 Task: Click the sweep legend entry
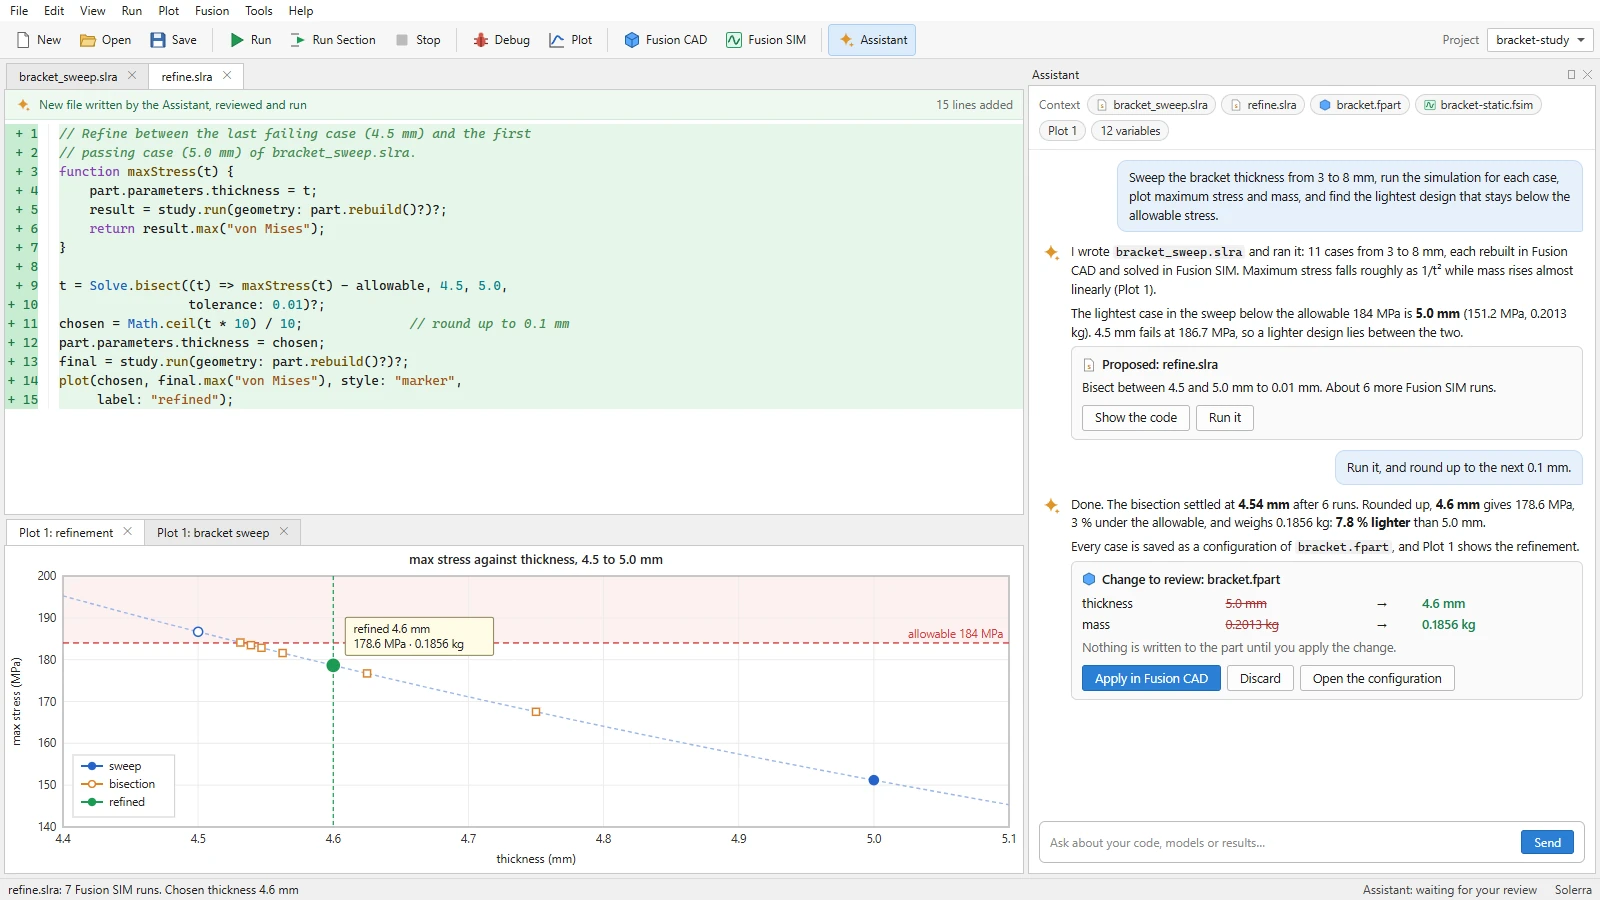111,766
